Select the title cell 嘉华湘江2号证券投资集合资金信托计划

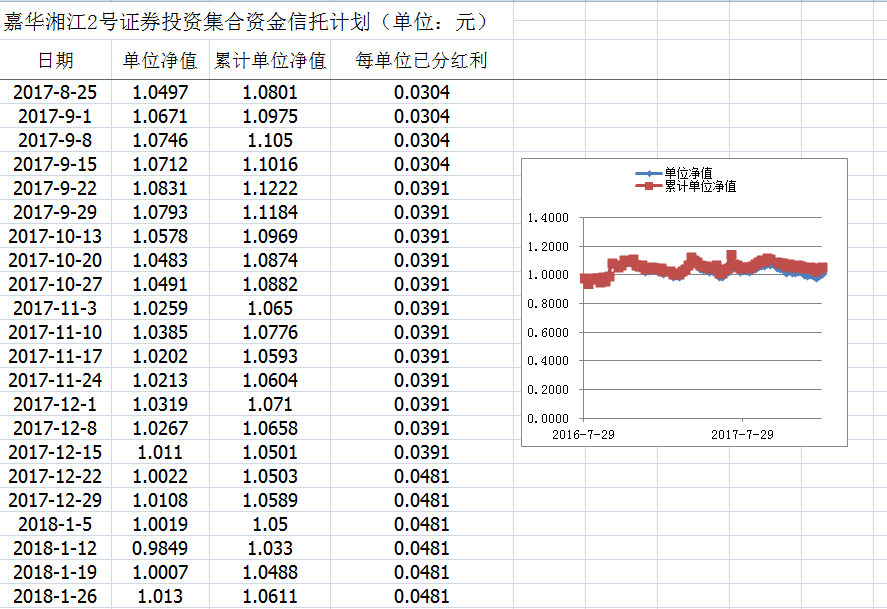click(x=245, y=22)
